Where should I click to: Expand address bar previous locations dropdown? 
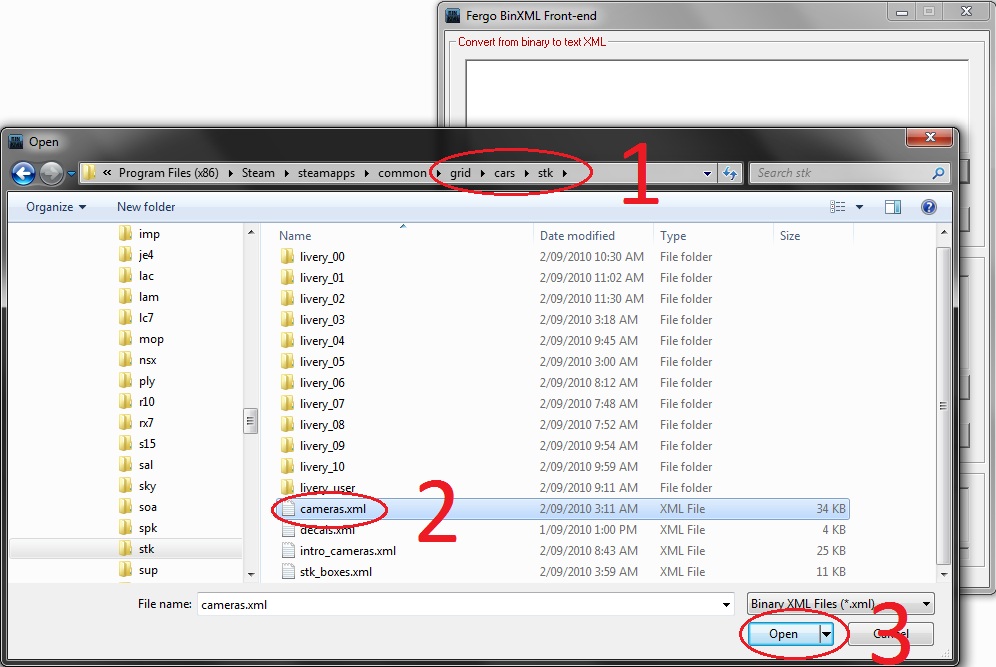click(707, 173)
